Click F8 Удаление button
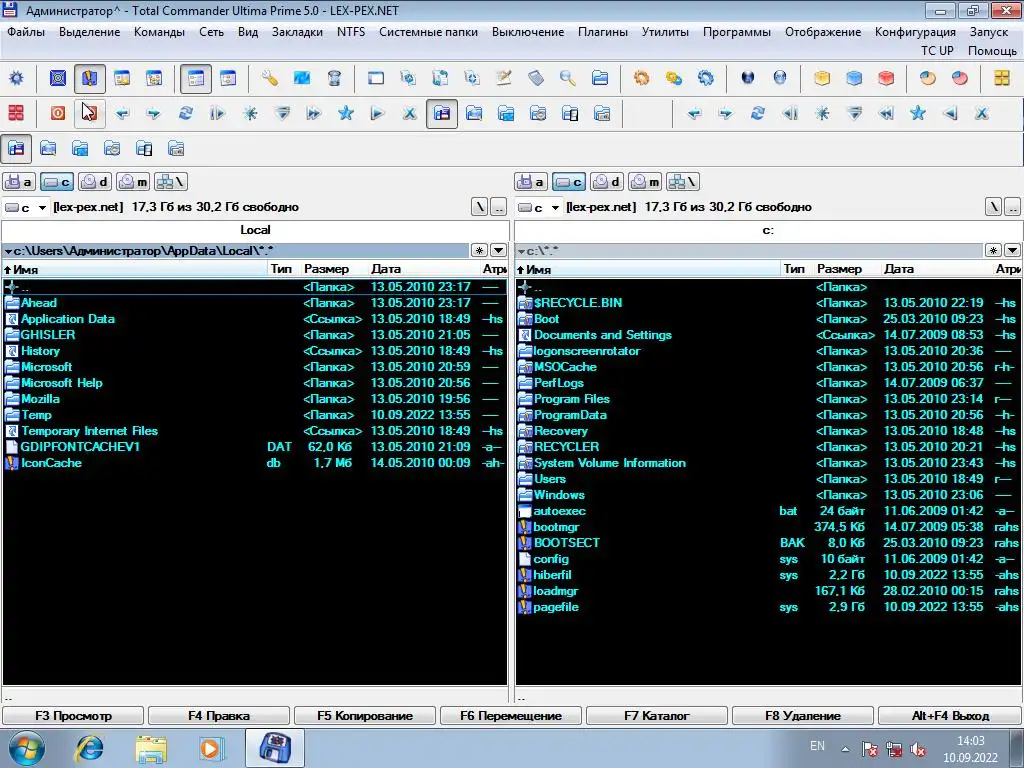Viewport: 1024px width, 768px height. pos(803,716)
